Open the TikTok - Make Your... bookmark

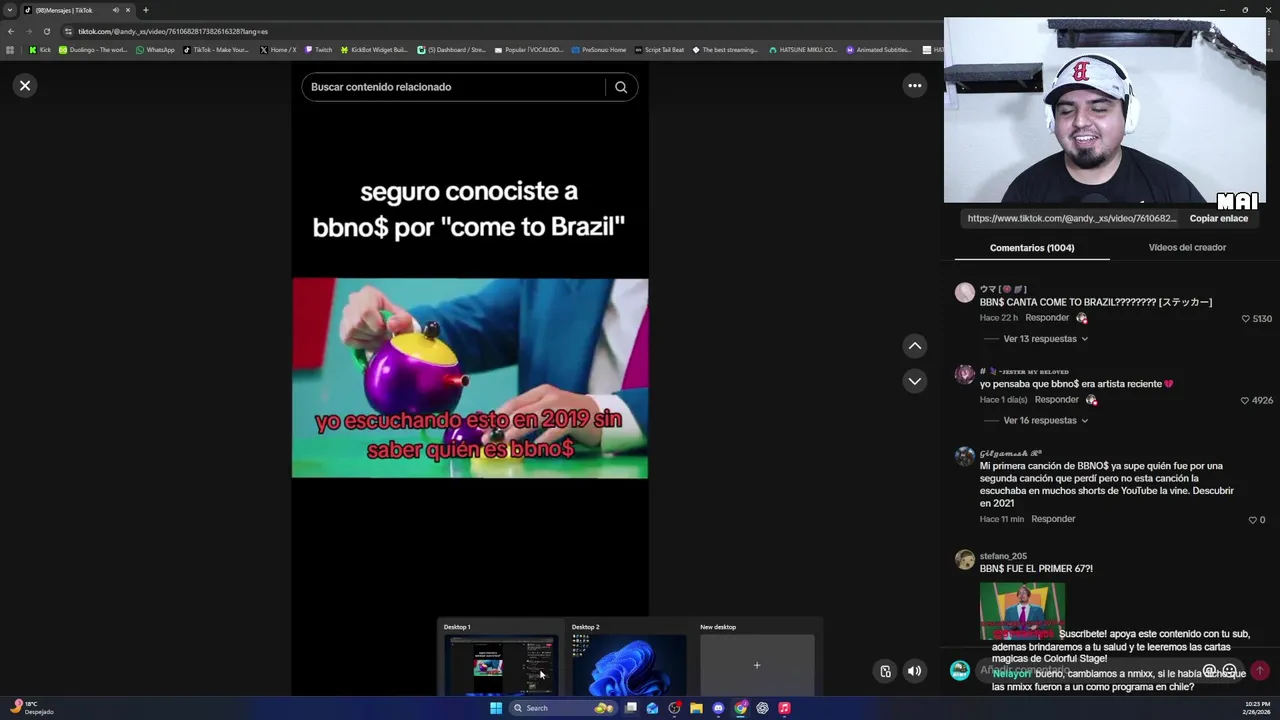[216, 50]
